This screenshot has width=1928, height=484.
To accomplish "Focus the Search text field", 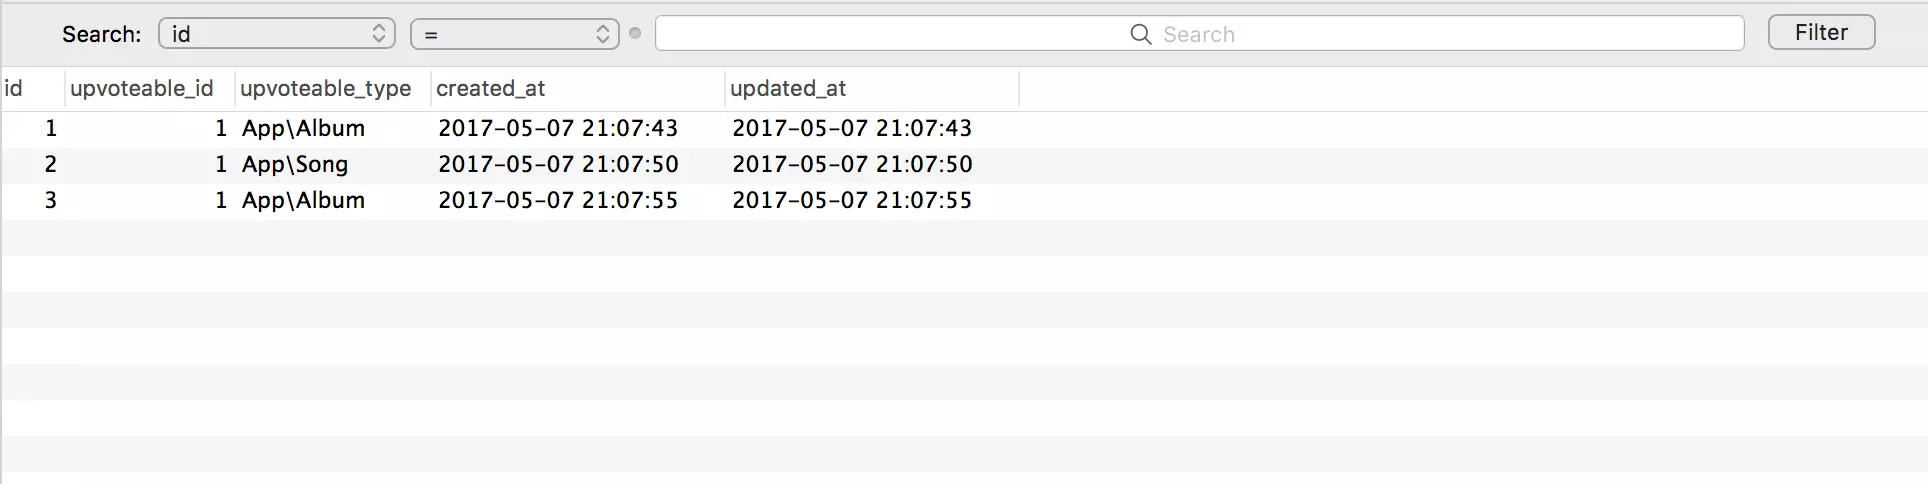I will coord(1199,34).
